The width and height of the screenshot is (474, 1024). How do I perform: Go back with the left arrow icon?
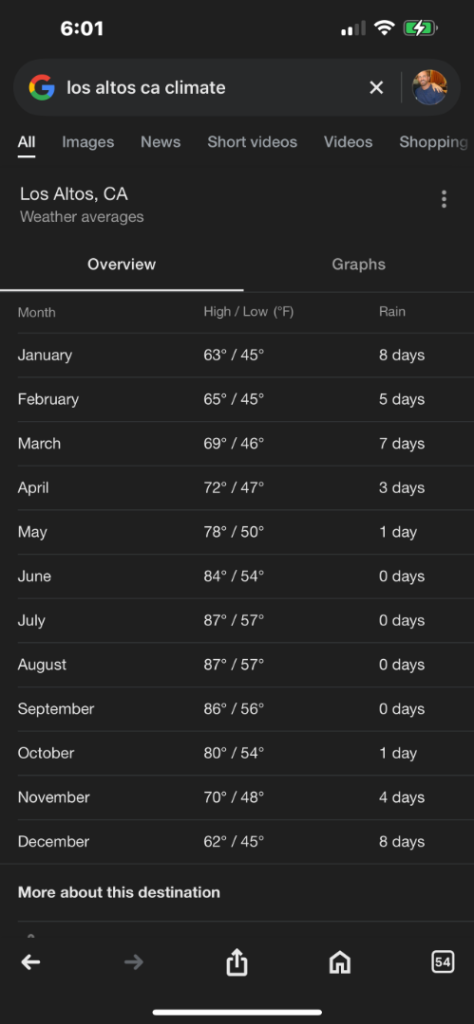31,962
